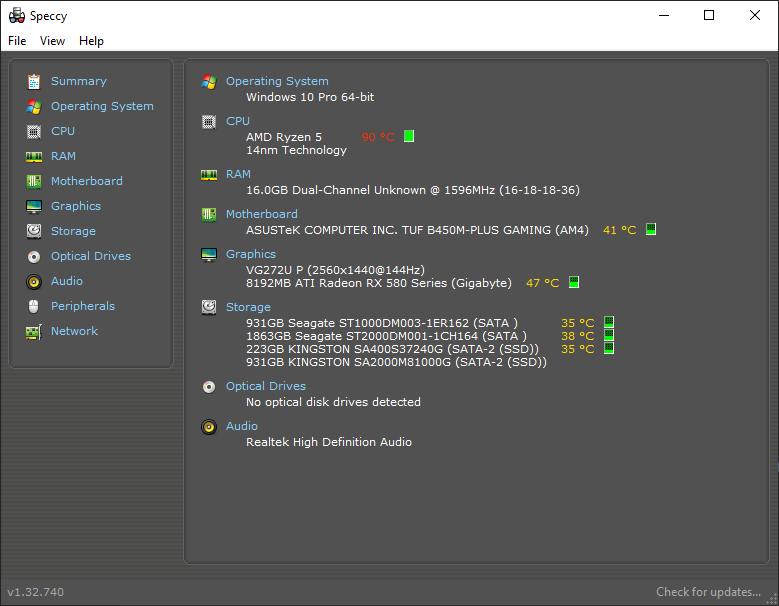This screenshot has height=606, width=779.
Task: Open the View menu
Action: [52, 41]
